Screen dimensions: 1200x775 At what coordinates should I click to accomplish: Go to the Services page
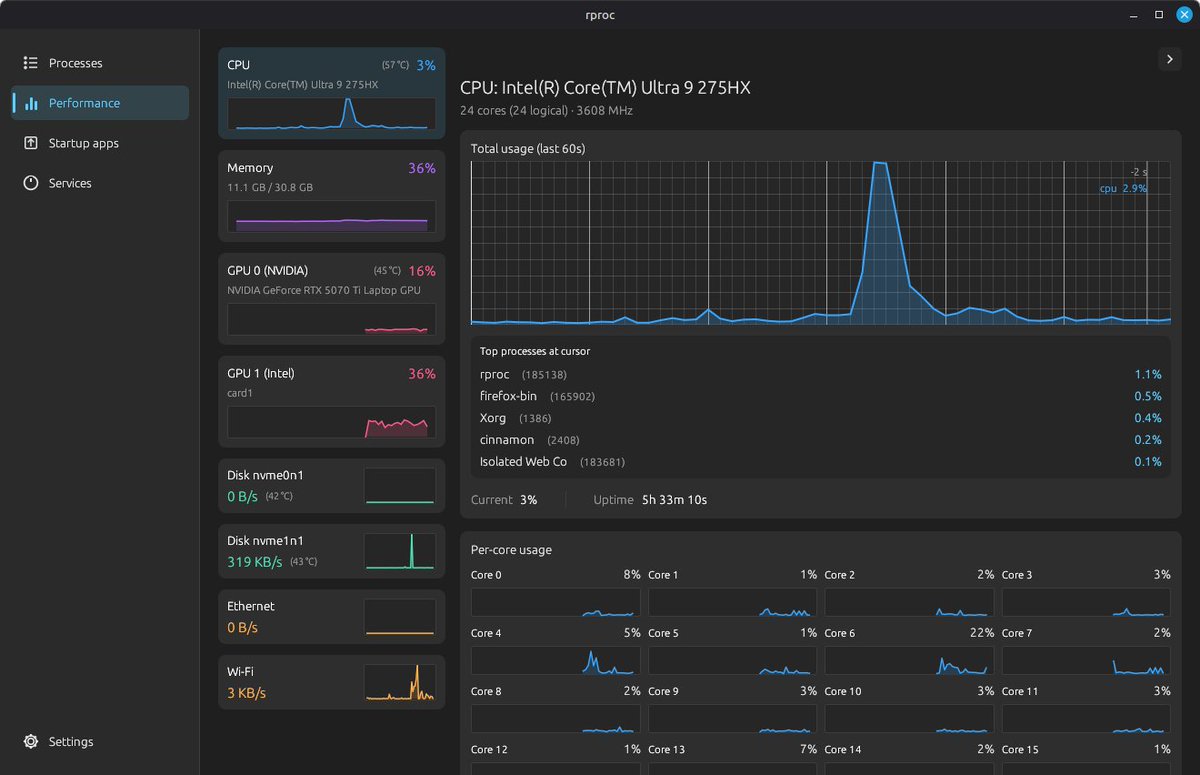pos(100,183)
